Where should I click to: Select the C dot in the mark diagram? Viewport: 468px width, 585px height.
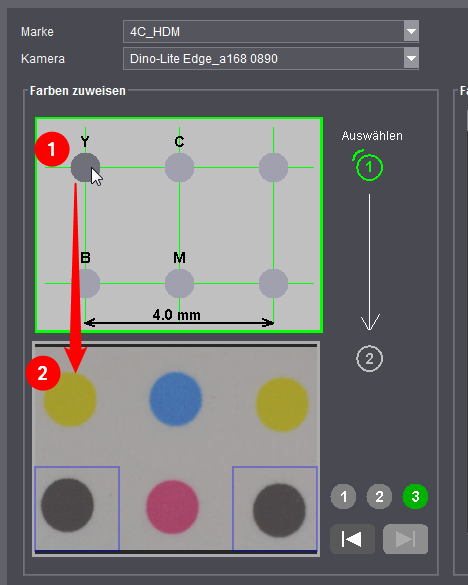tap(180, 167)
